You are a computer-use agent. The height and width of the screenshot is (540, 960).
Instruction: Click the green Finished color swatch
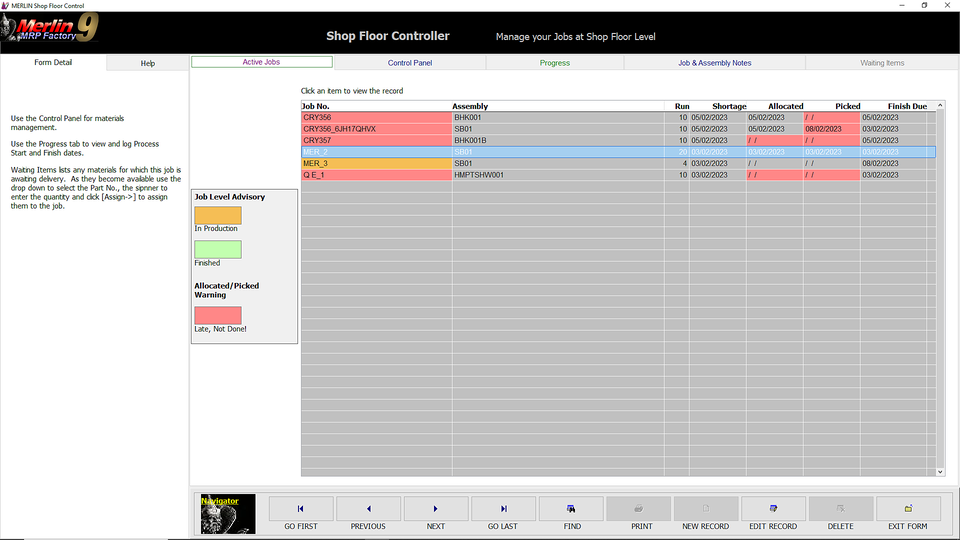[218, 250]
